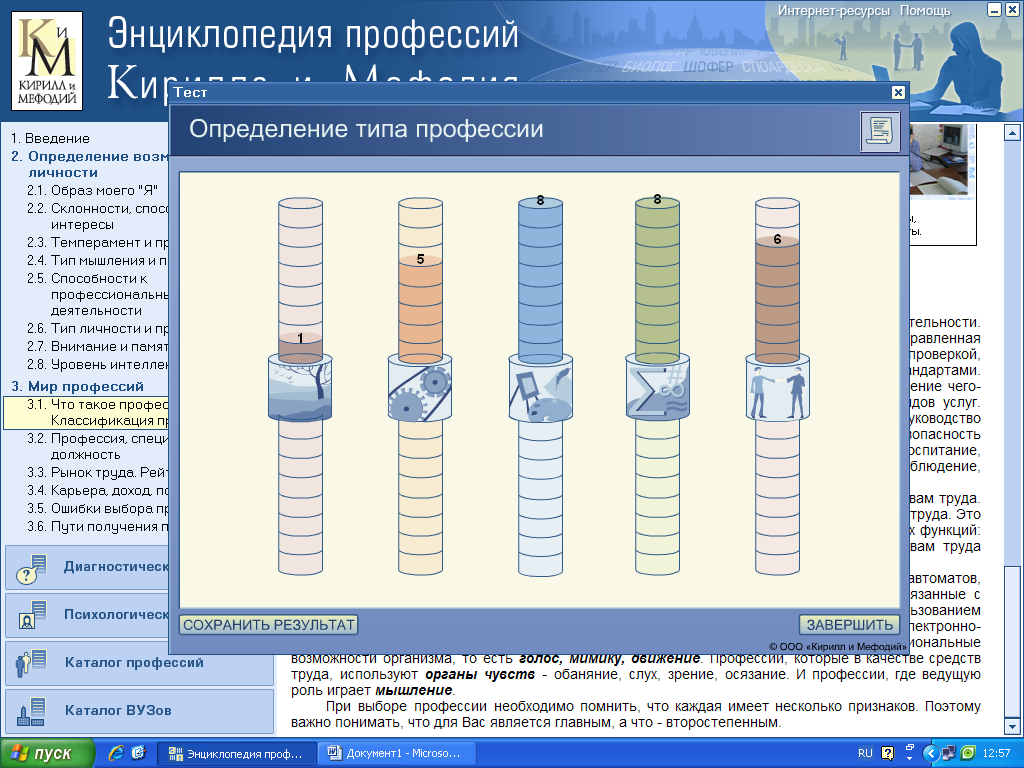
Task: Select 1. Введение in contents tree
Action: coord(50,138)
